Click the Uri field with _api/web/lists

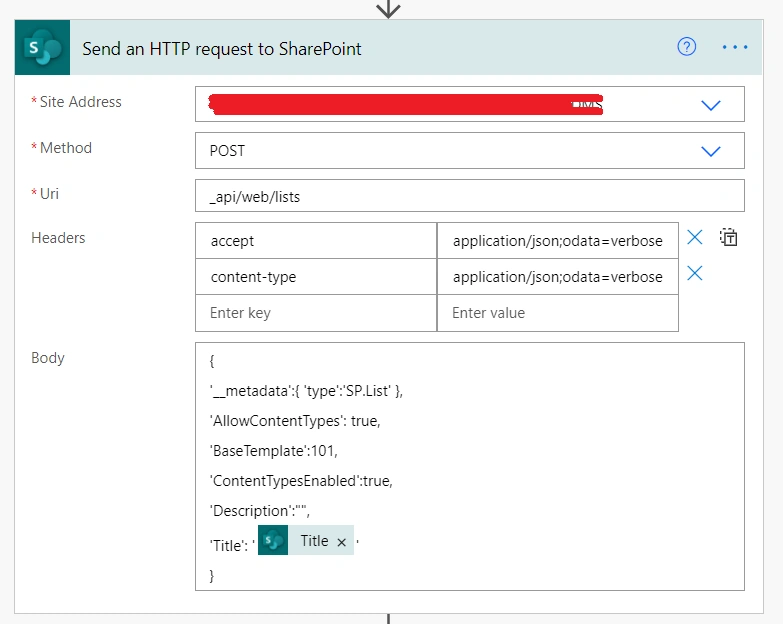[x=469, y=196]
